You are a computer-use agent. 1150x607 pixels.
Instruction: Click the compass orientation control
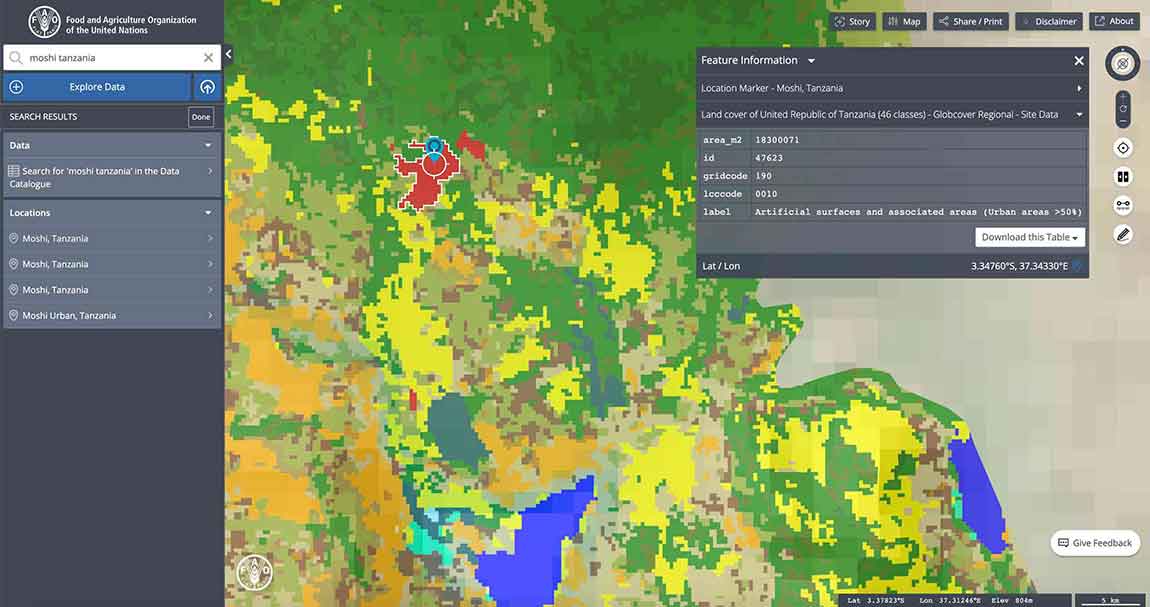[x=1122, y=64]
